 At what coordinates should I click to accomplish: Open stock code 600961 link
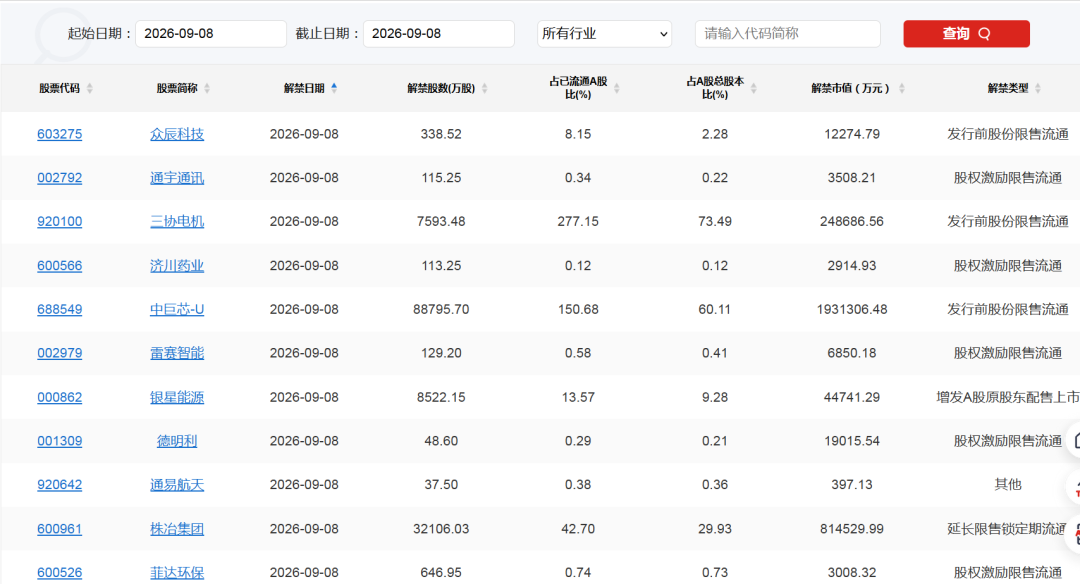coord(59,529)
